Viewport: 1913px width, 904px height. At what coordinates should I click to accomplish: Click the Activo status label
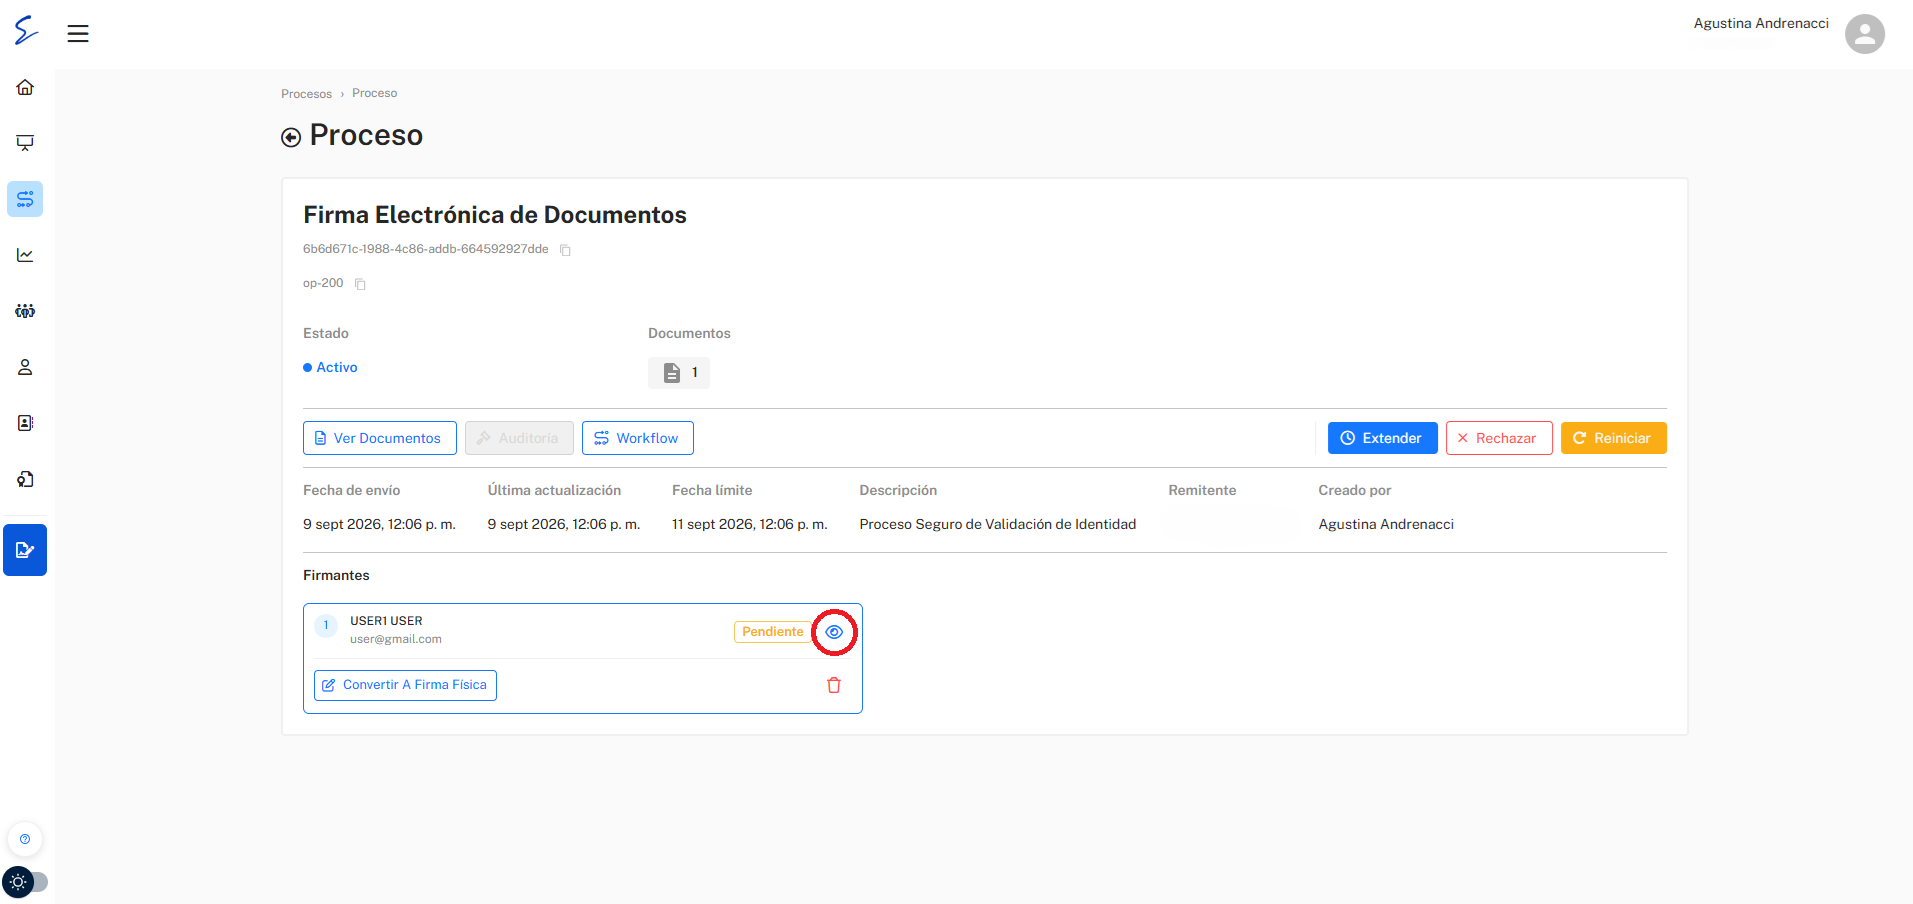(330, 367)
